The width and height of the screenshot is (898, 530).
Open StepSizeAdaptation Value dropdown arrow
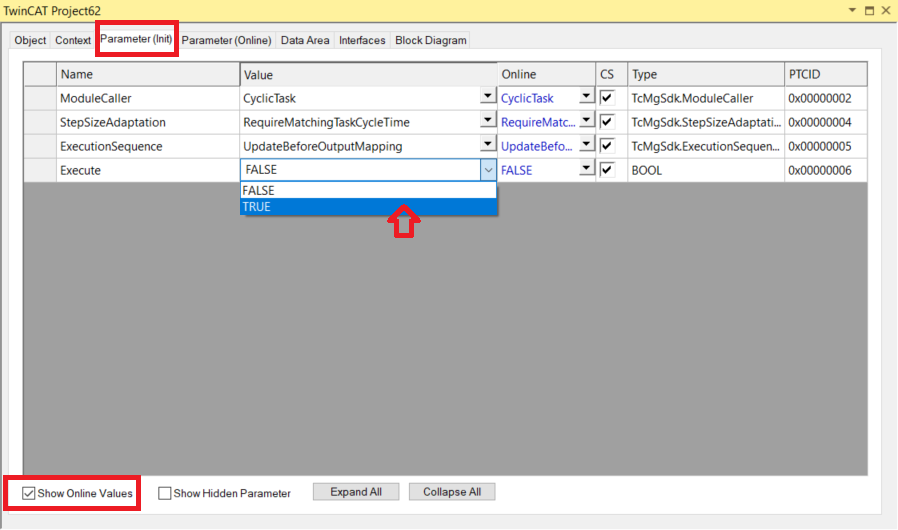(487, 120)
